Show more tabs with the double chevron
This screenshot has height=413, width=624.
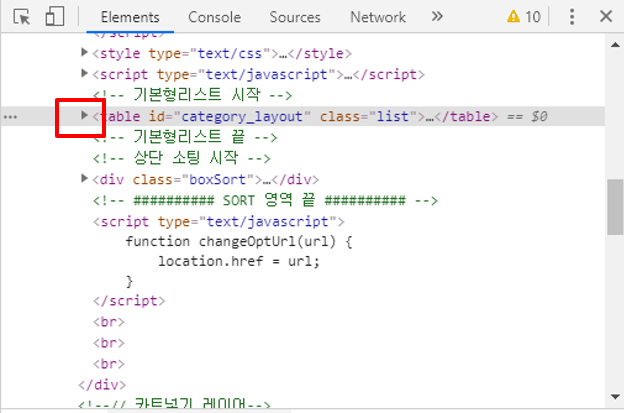coord(437,16)
